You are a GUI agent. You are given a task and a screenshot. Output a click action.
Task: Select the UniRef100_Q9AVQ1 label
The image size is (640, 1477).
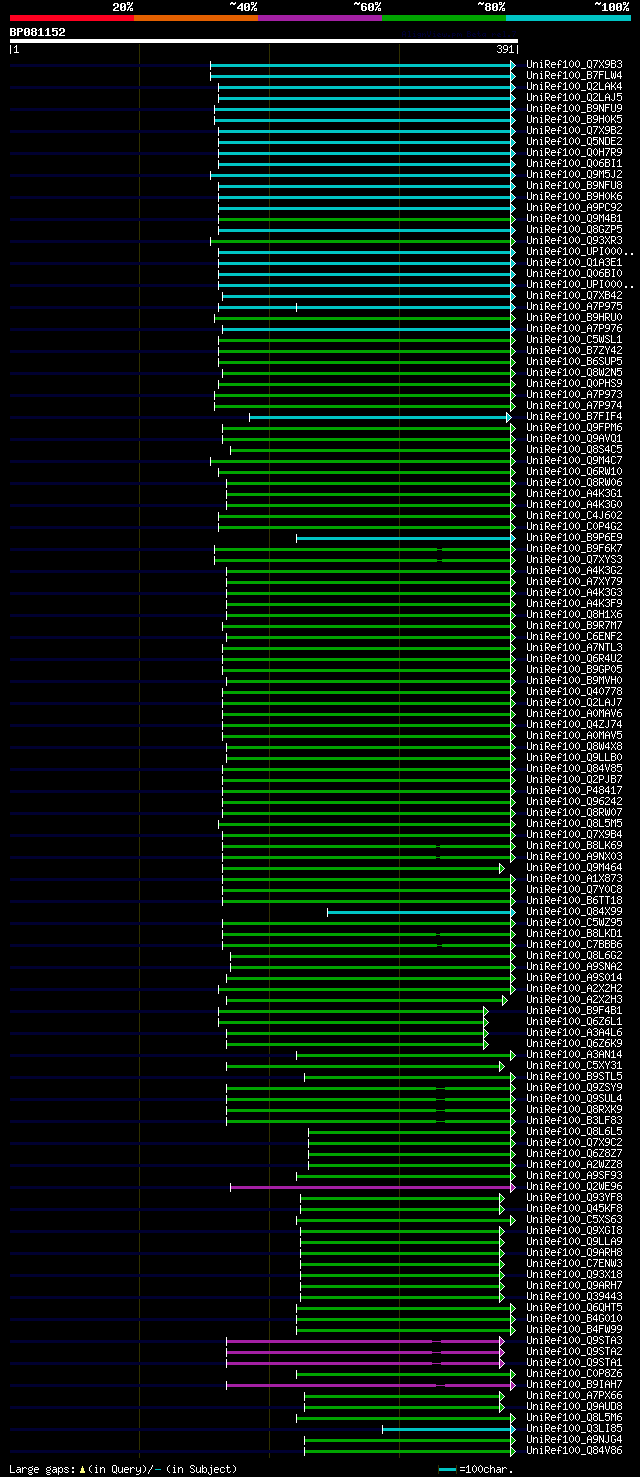point(574,438)
